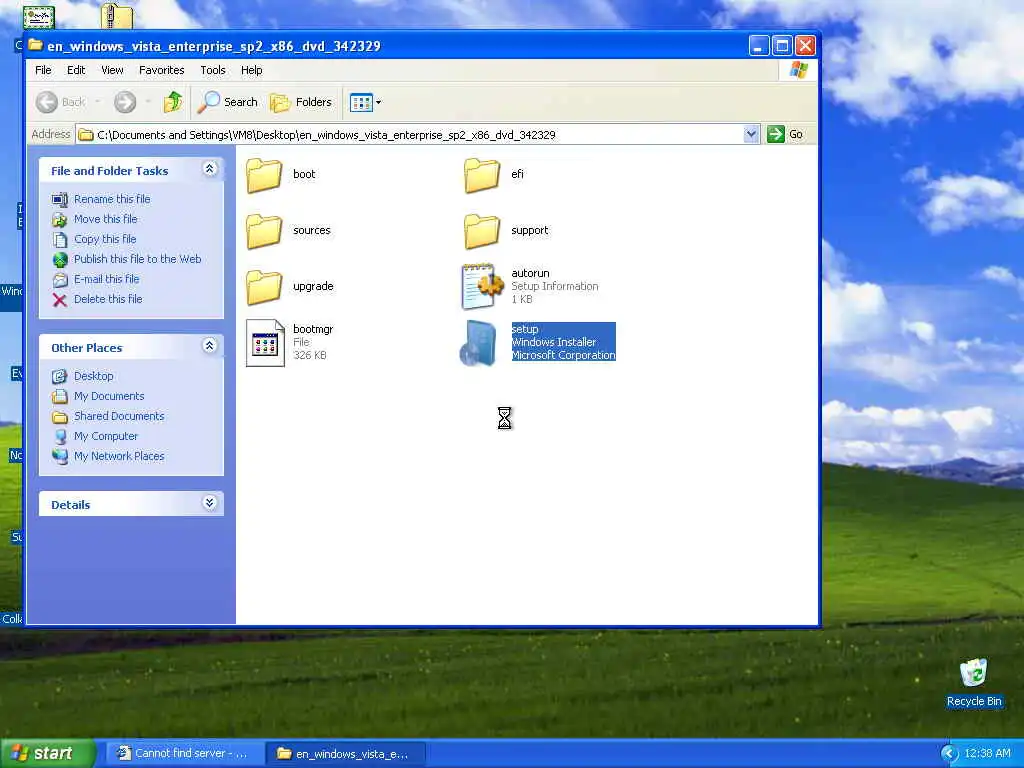Open the File menu
This screenshot has height=768, width=1024.
43,70
